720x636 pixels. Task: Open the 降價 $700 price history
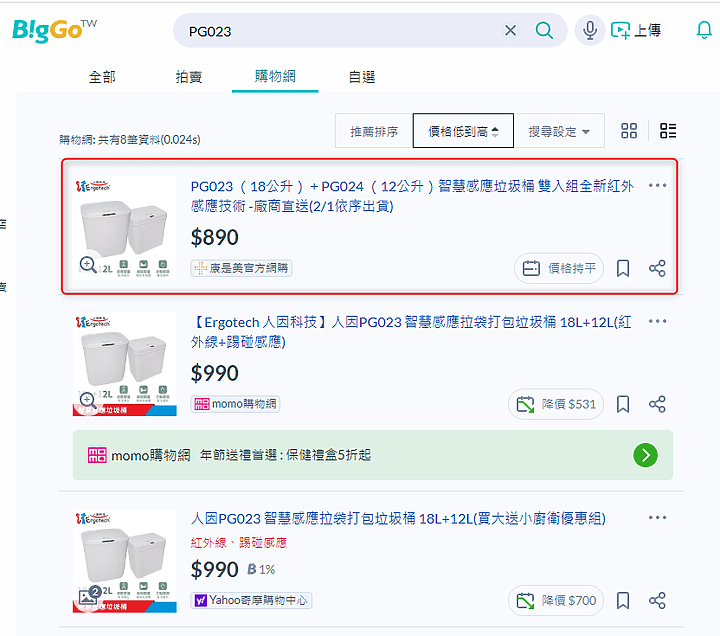tap(556, 601)
